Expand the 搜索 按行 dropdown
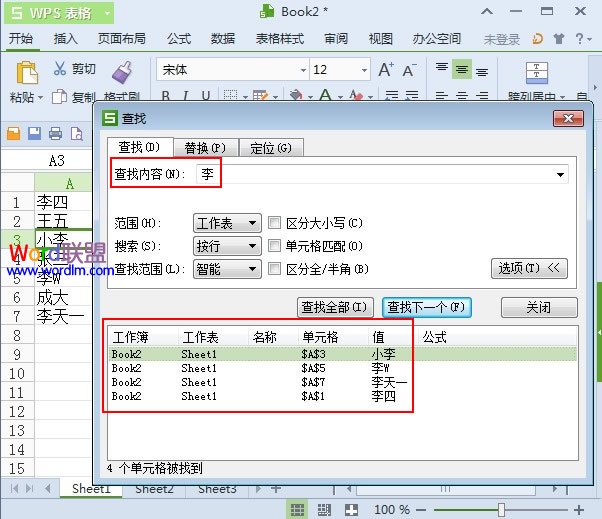 click(x=226, y=246)
